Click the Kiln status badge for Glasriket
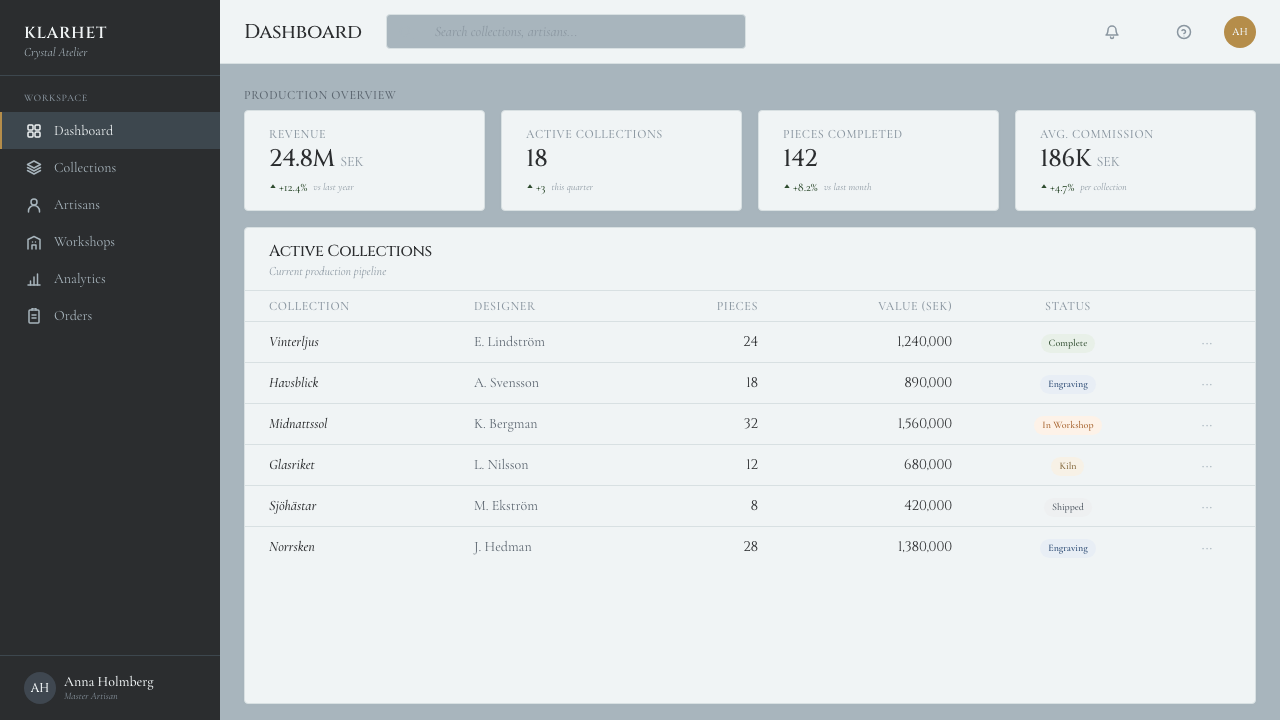The width and height of the screenshot is (1280, 720). click(1068, 466)
